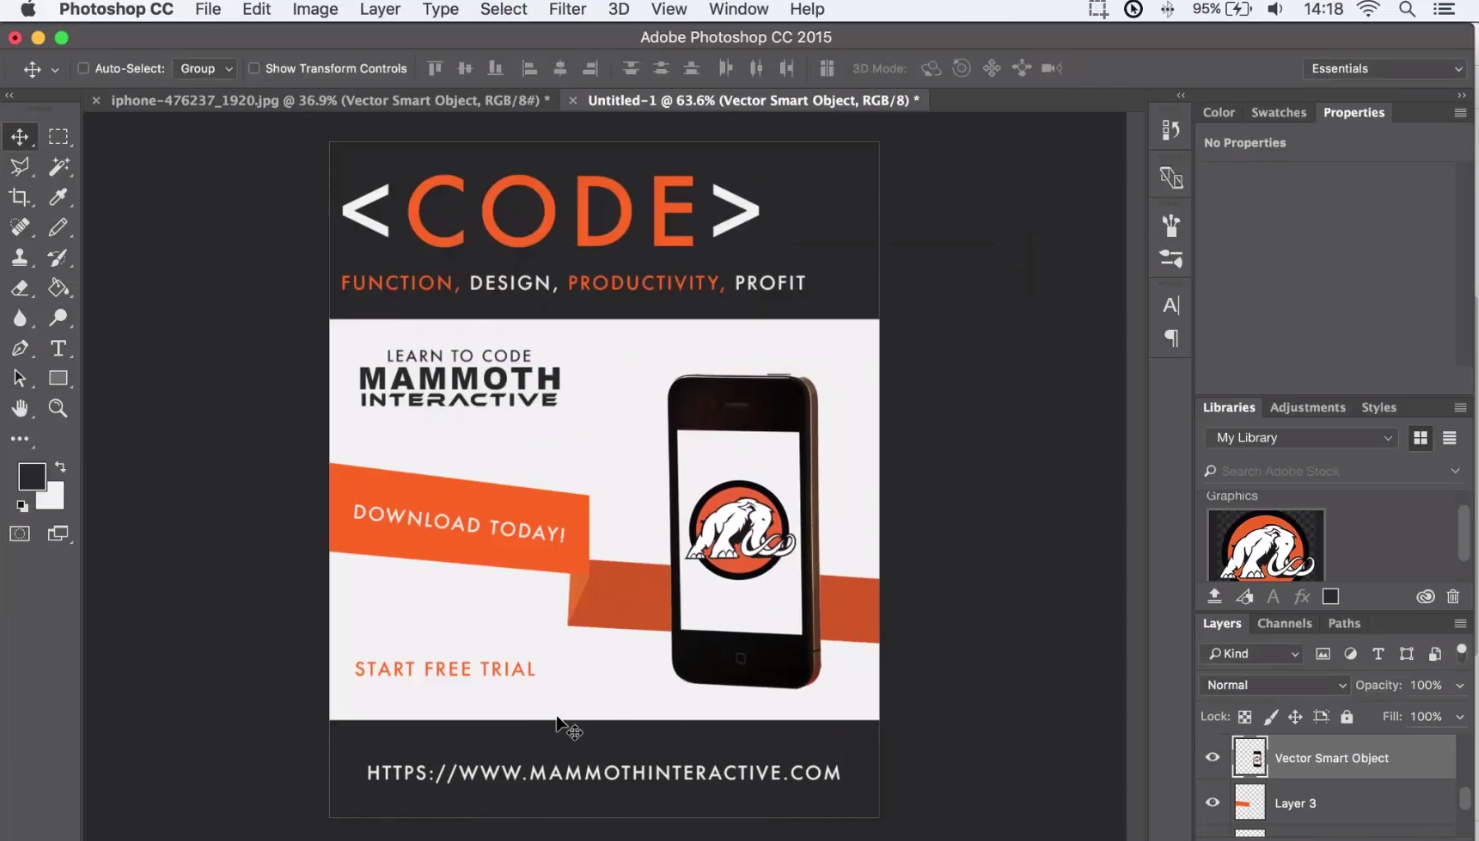Switch to the Swatches tab
This screenshot has width=1479, height=841.
[x=1278, y=113]
